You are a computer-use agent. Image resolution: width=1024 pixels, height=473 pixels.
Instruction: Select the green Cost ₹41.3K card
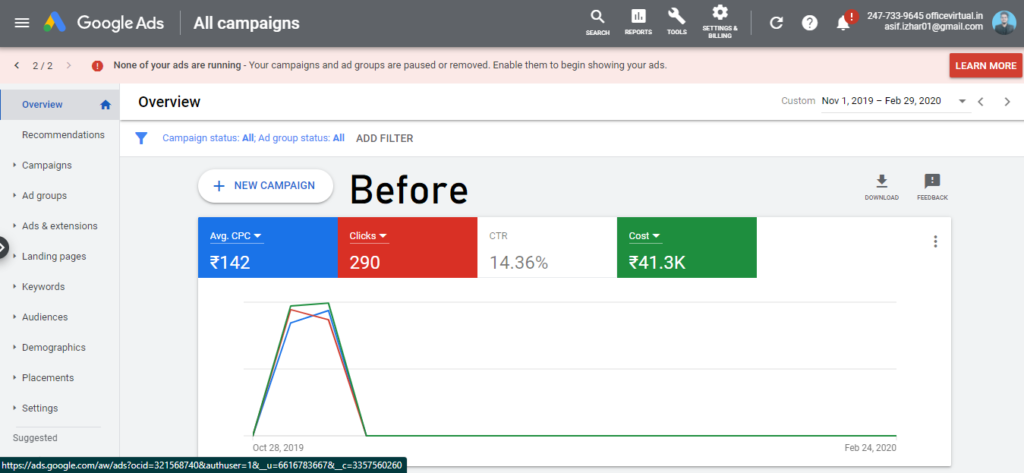click(x=687, y=248)
